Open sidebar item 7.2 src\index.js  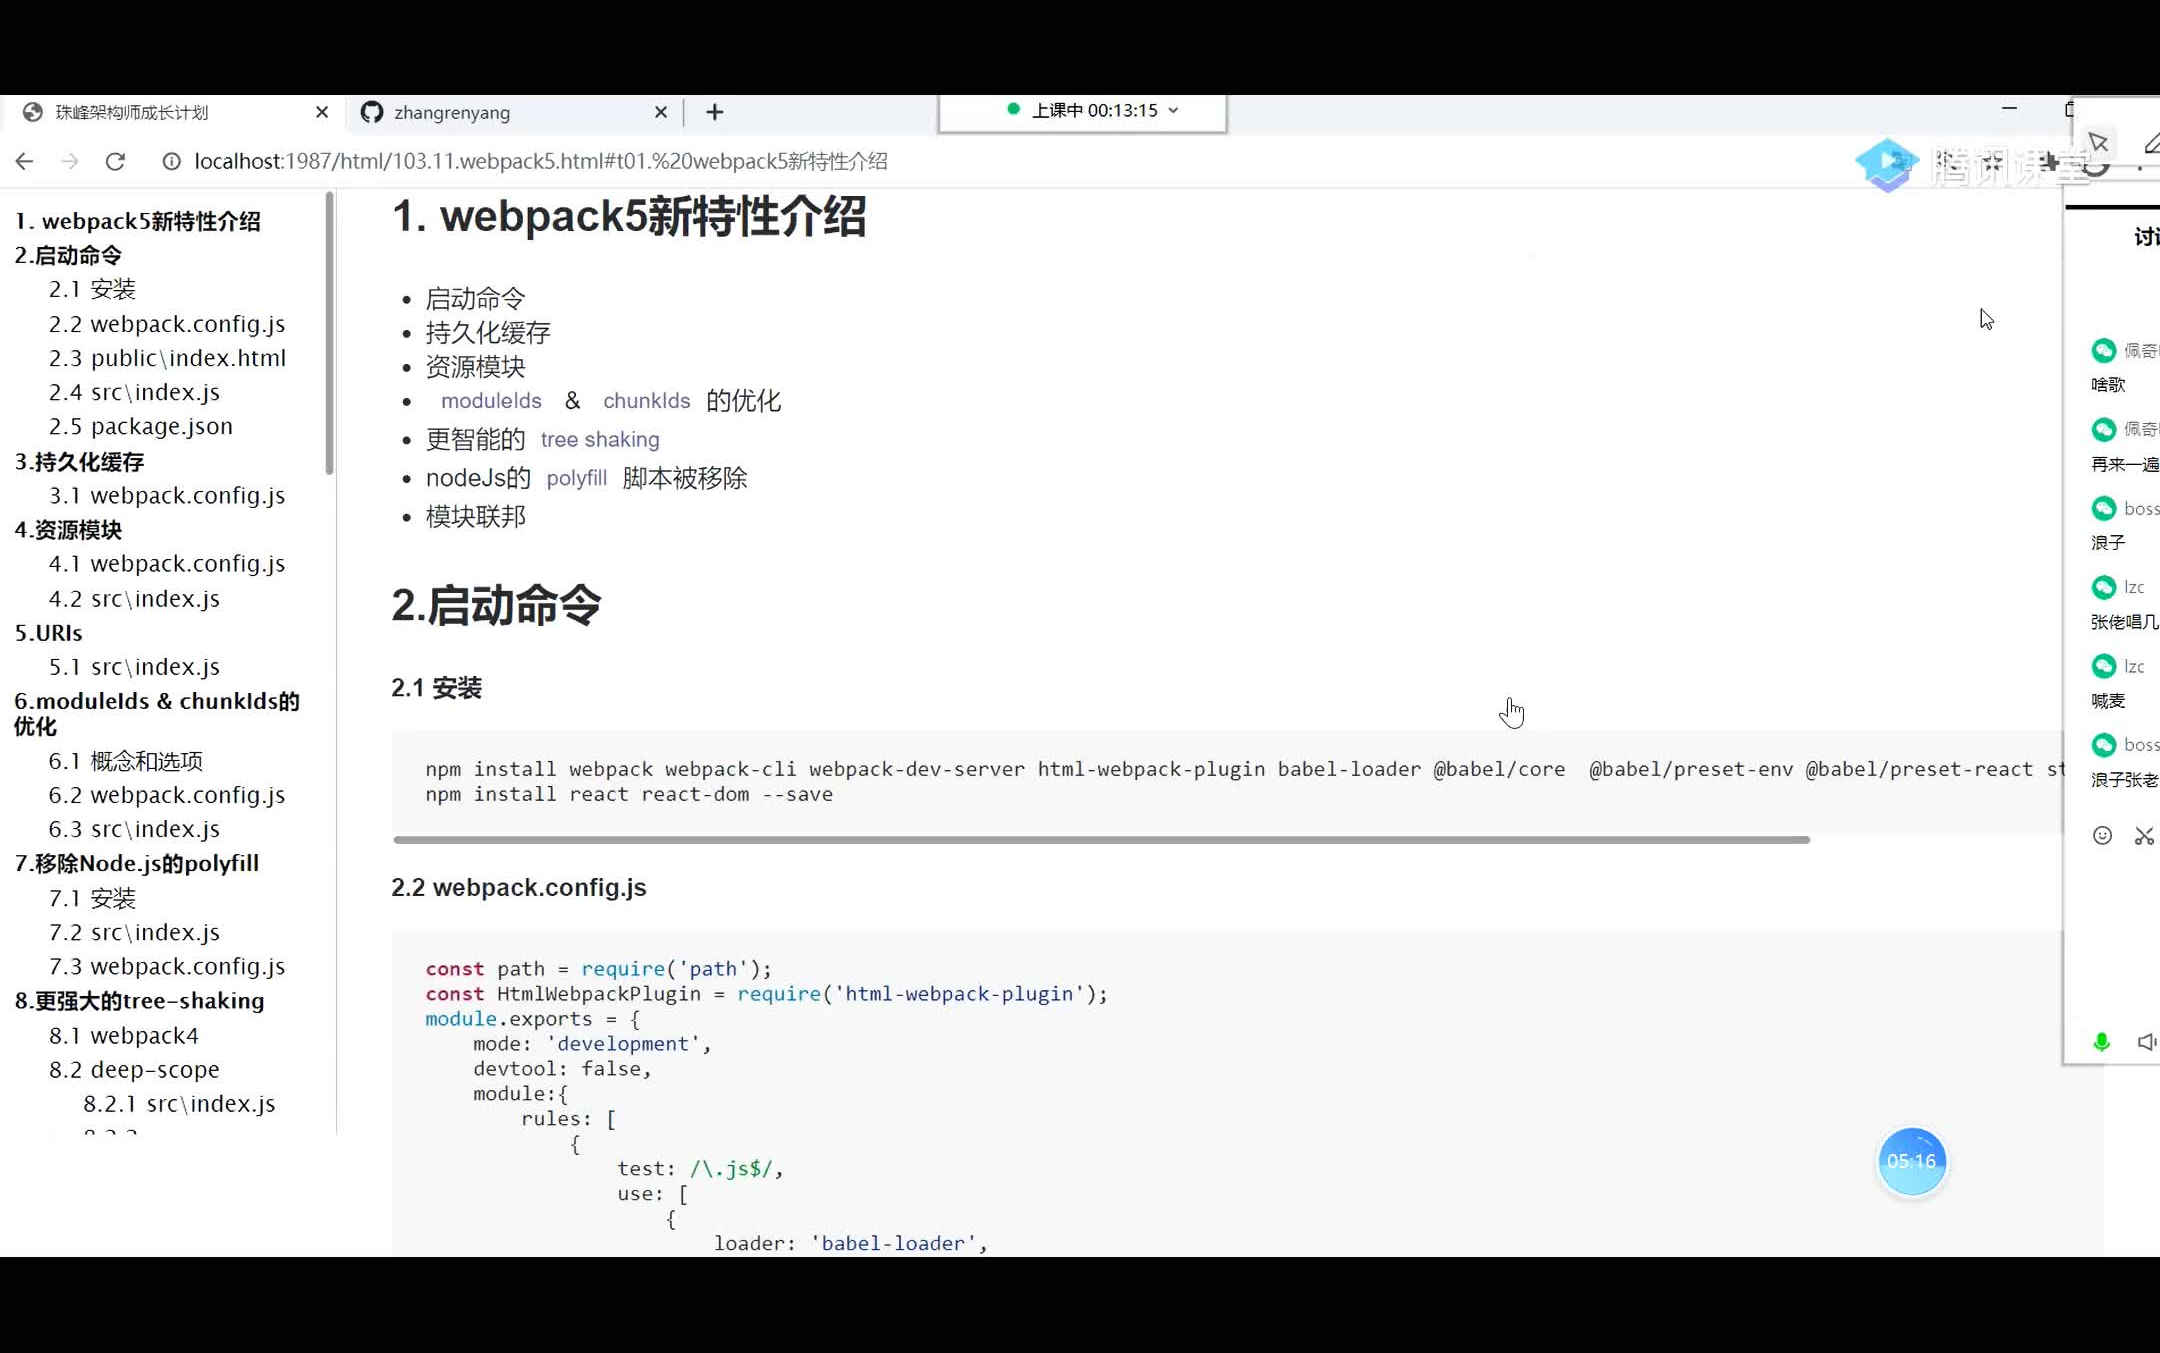pos(134,932)
